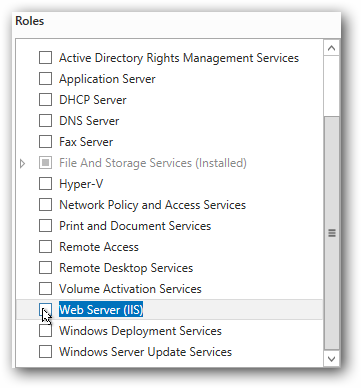Select Network Policy and Access Services label
Screen dimensions: 361x388
(152, 205)
